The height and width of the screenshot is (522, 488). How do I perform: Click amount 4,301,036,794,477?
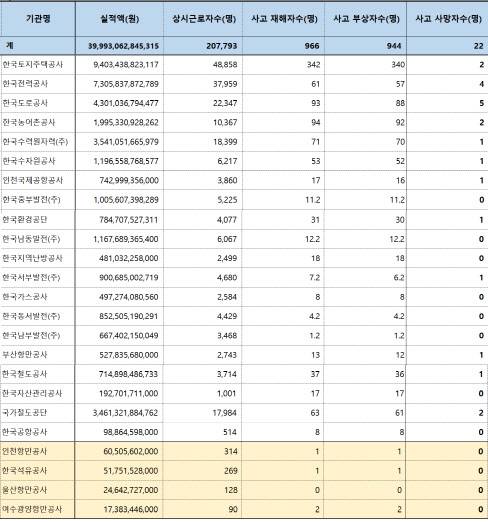(x=126, y=103)
